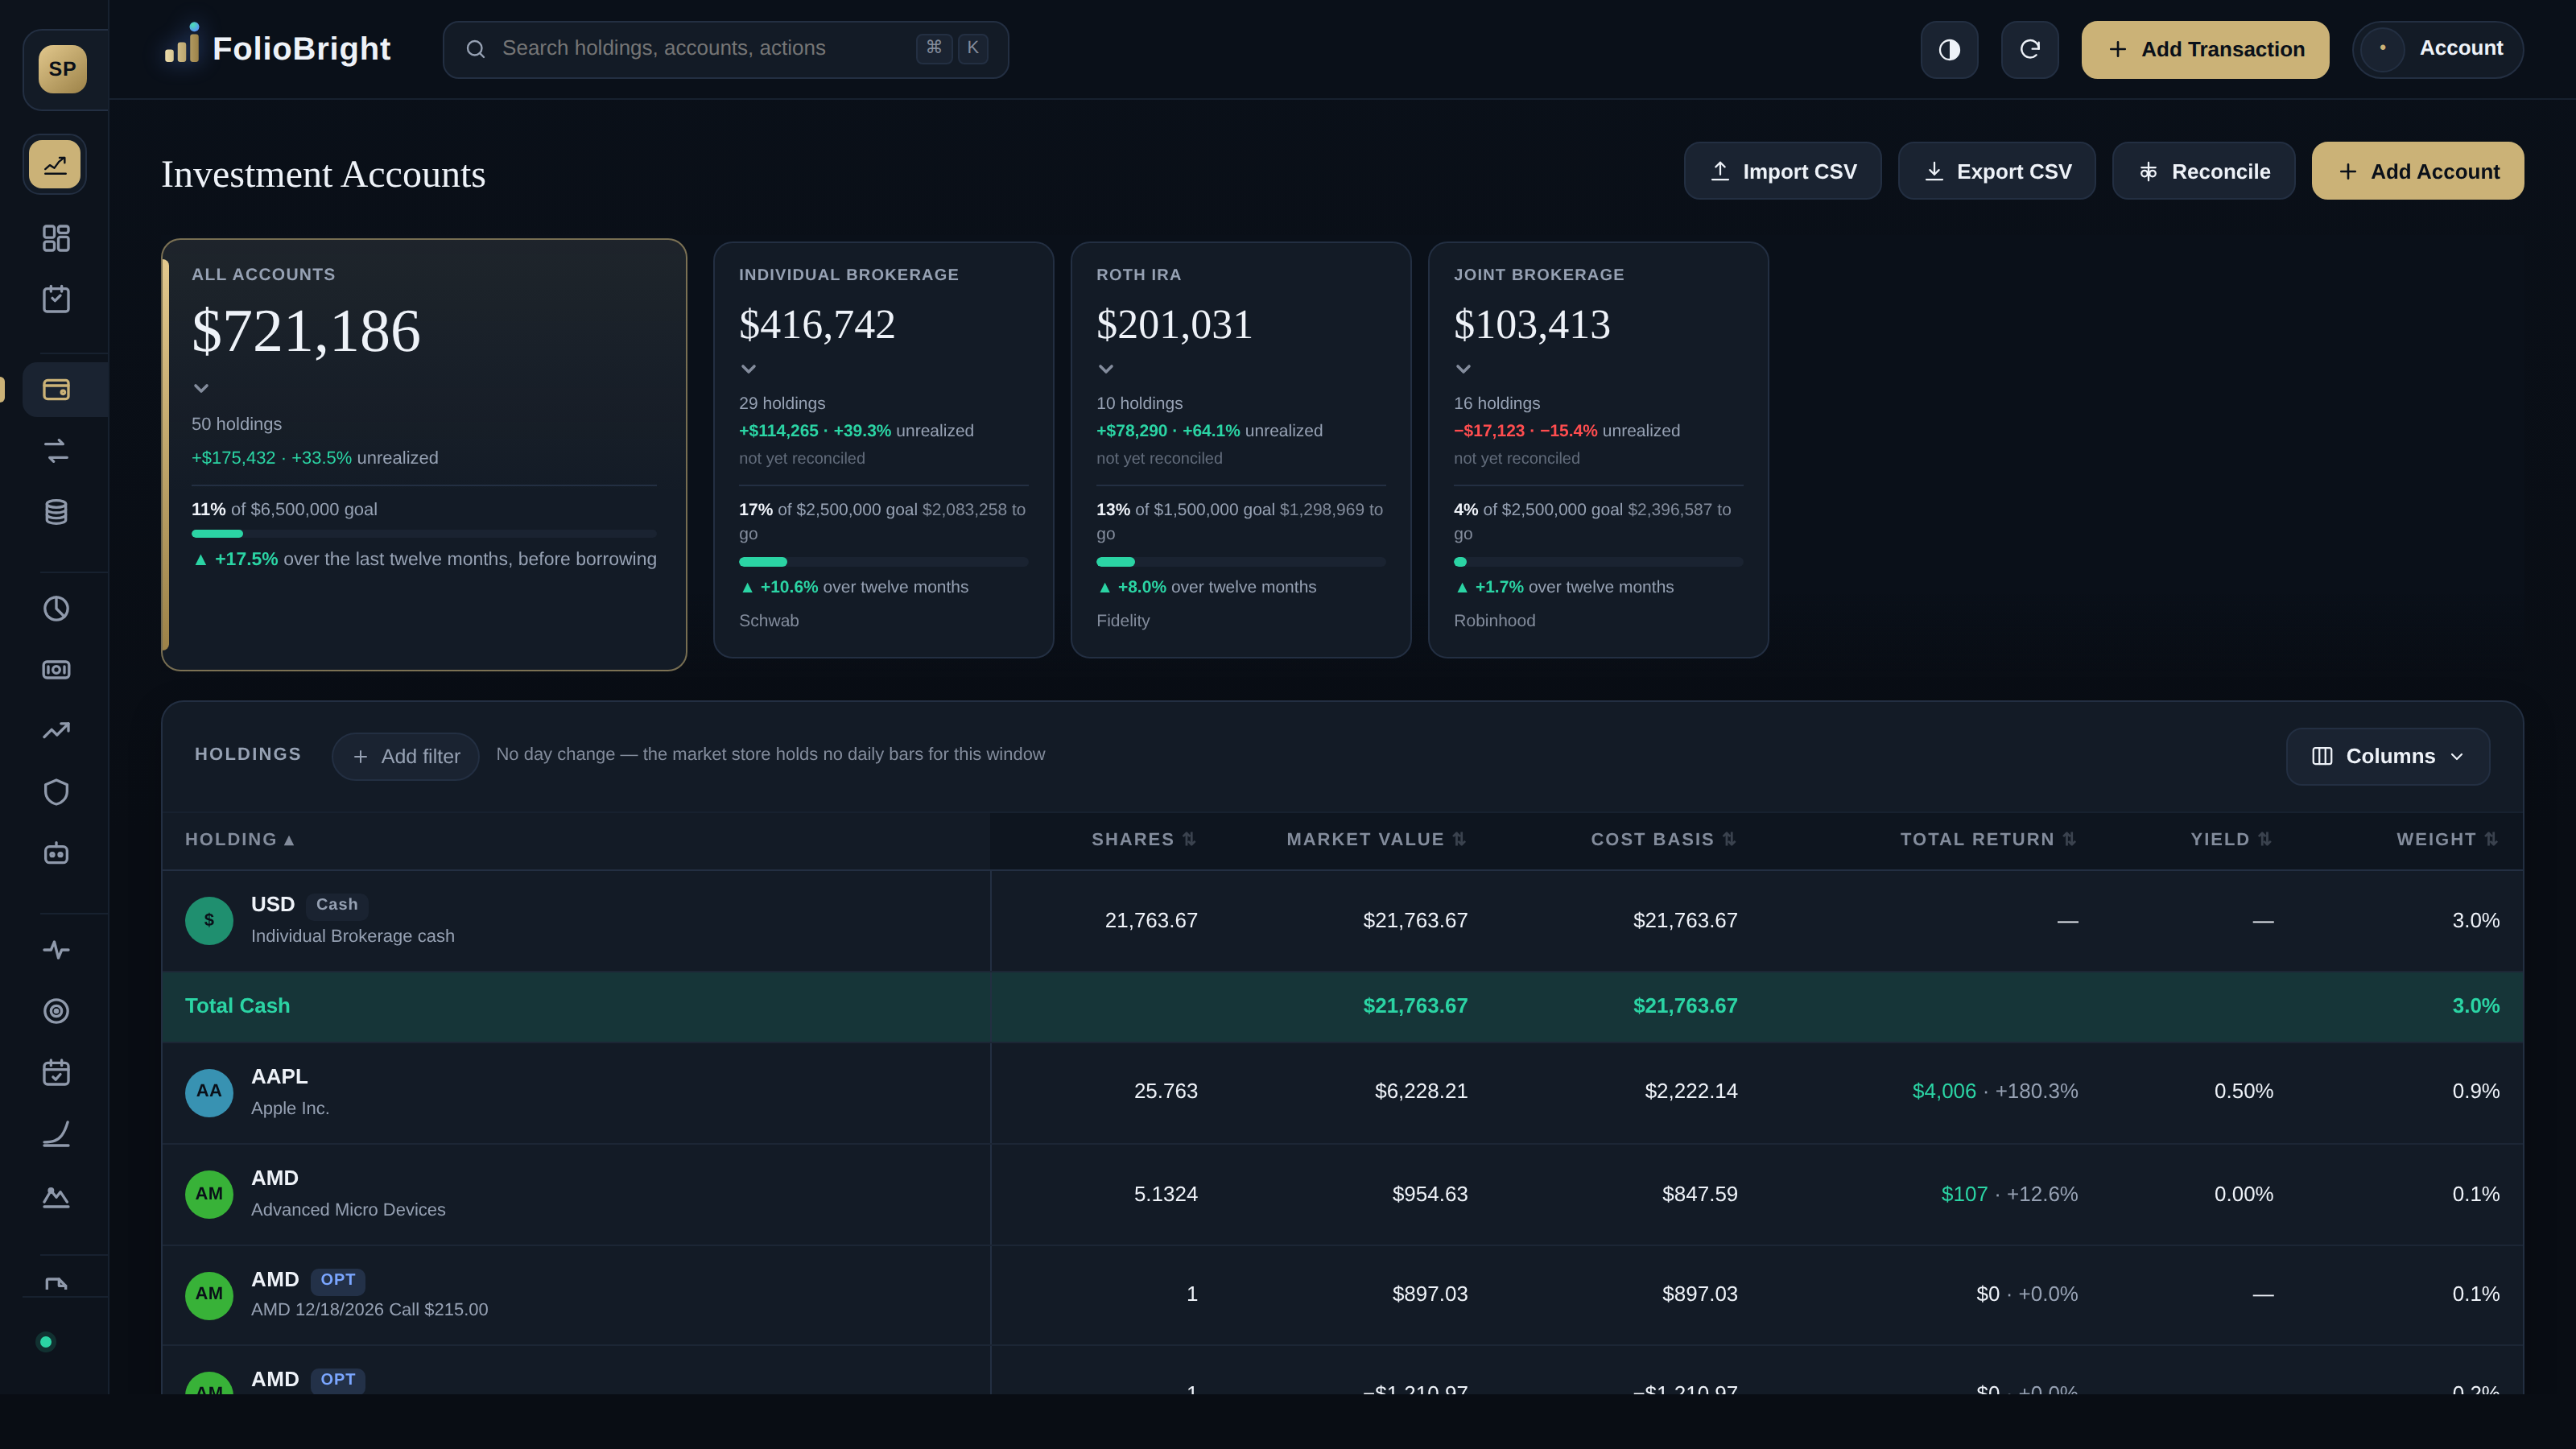Open the area chart icon in sidebar
Screen dimensions: 2576x1449
coord(56,1196)
